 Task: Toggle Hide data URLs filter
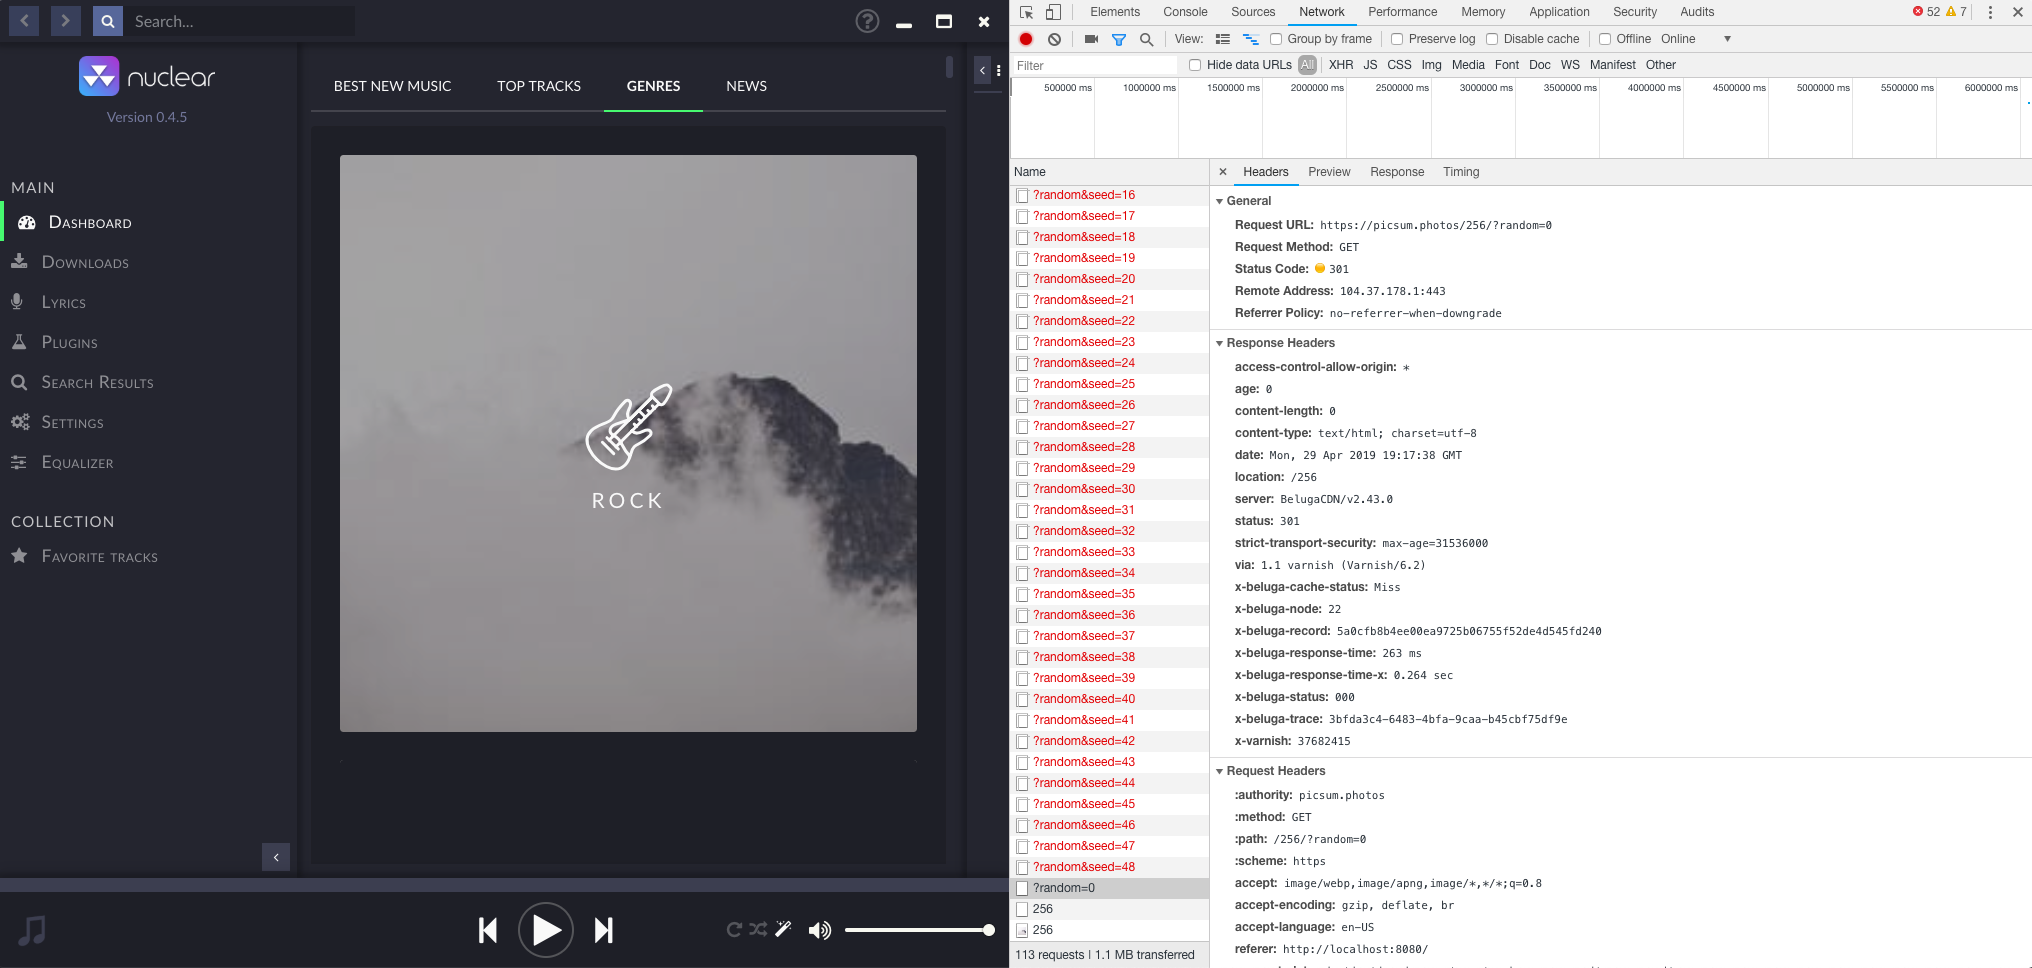pyautogui.click(x=1194, y=64)
